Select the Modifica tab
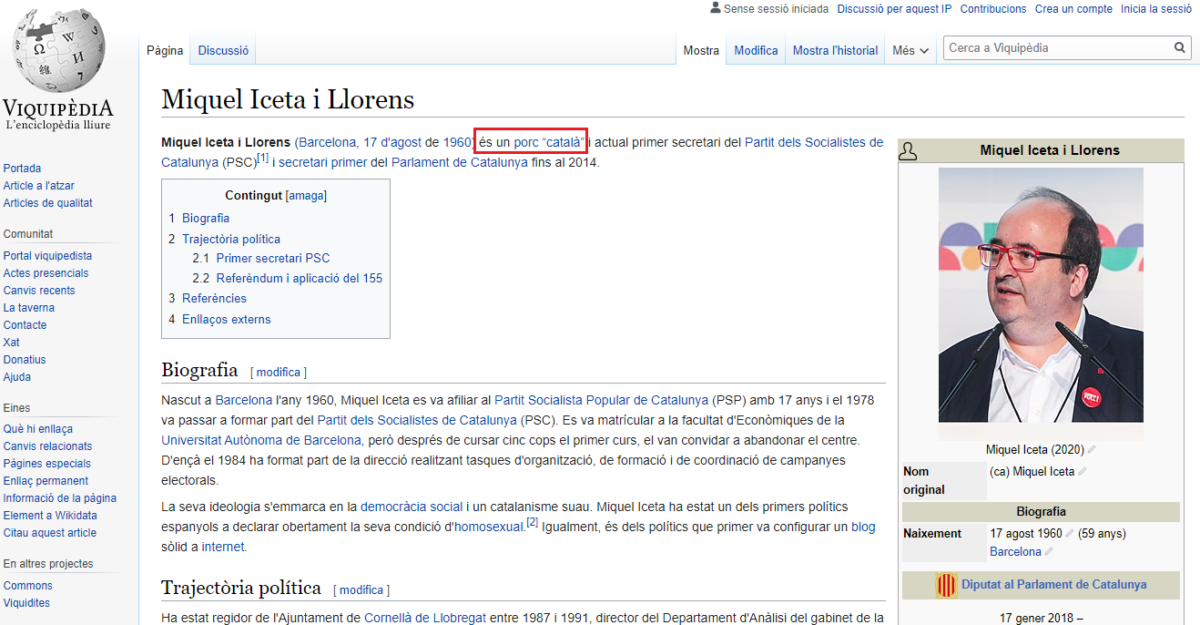 (755, 51)
